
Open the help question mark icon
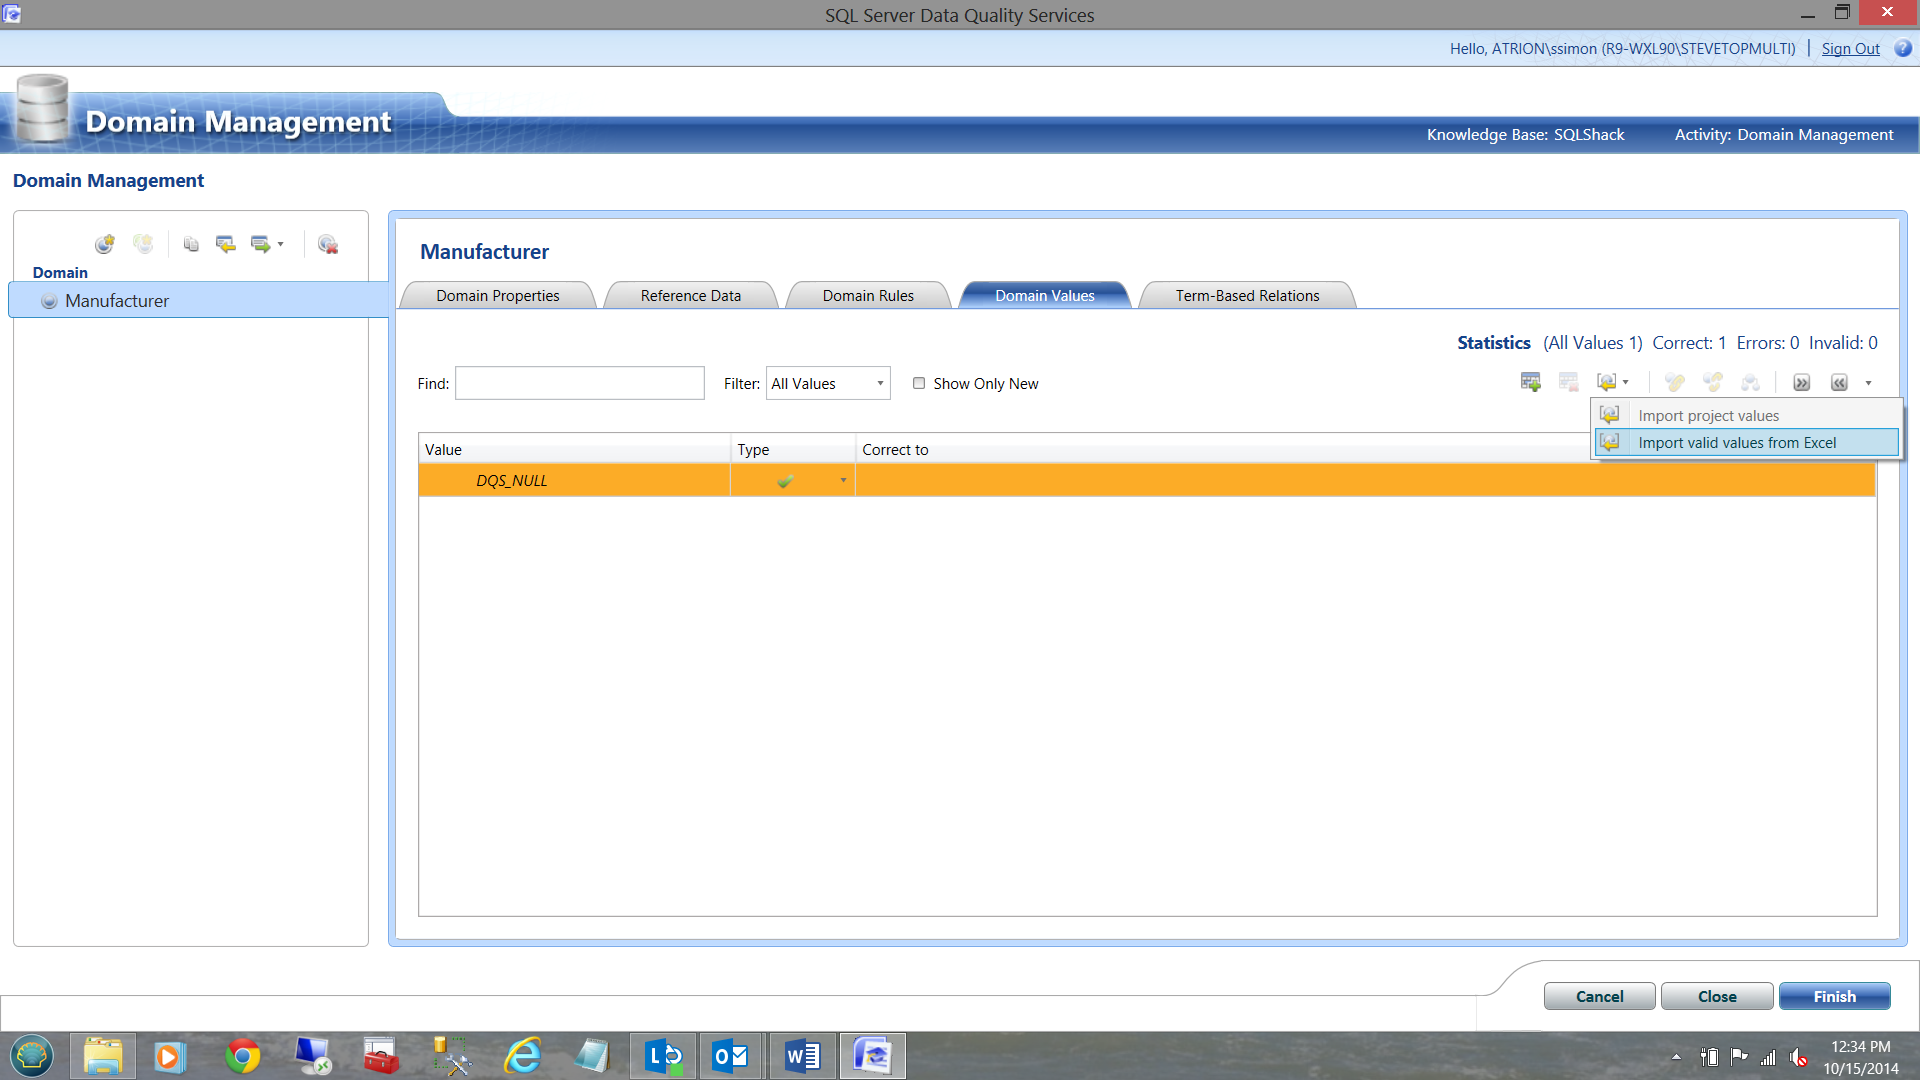coord(1902,48)
